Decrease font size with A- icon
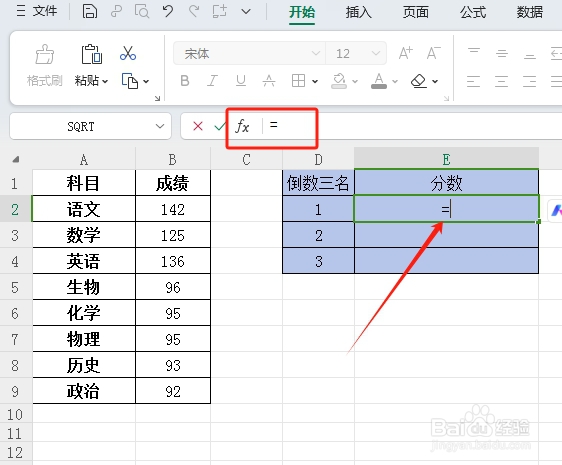This screenshot has width=562, height=465. click(x=434, y=53)
